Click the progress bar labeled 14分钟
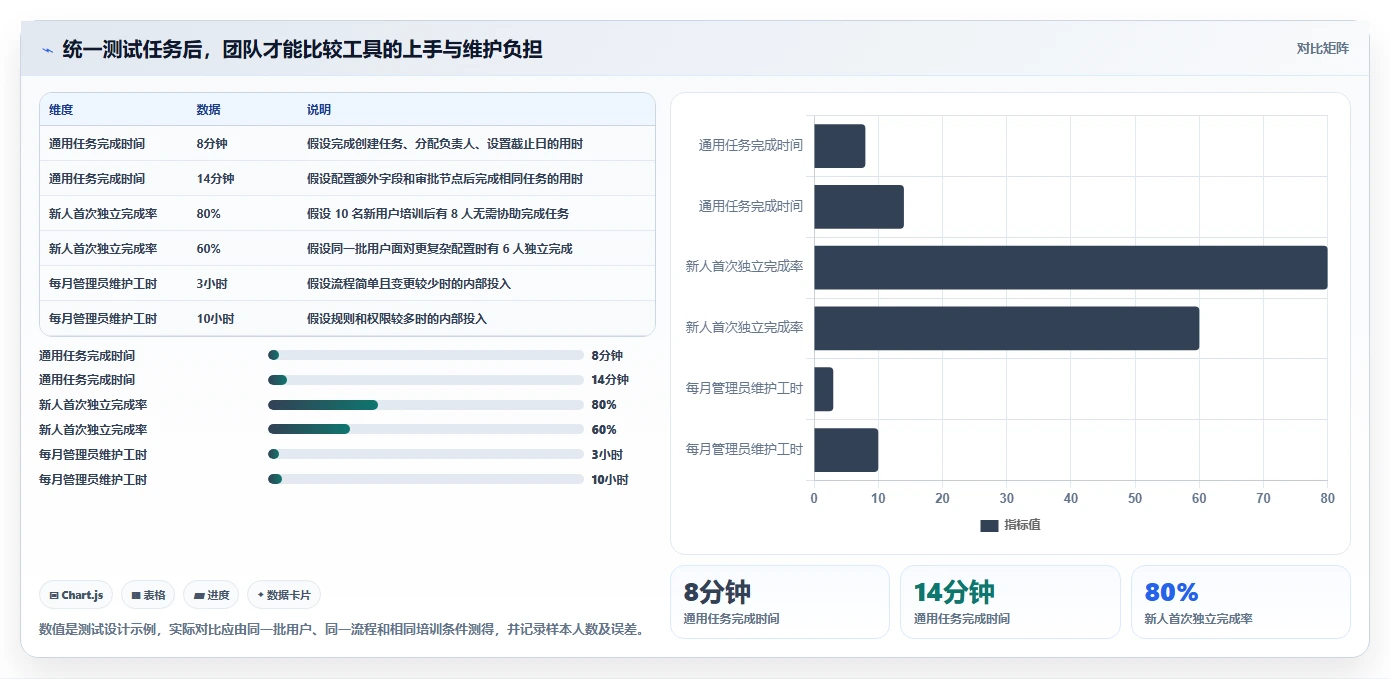Screen dimensions: 1390x679 [426, 380]
